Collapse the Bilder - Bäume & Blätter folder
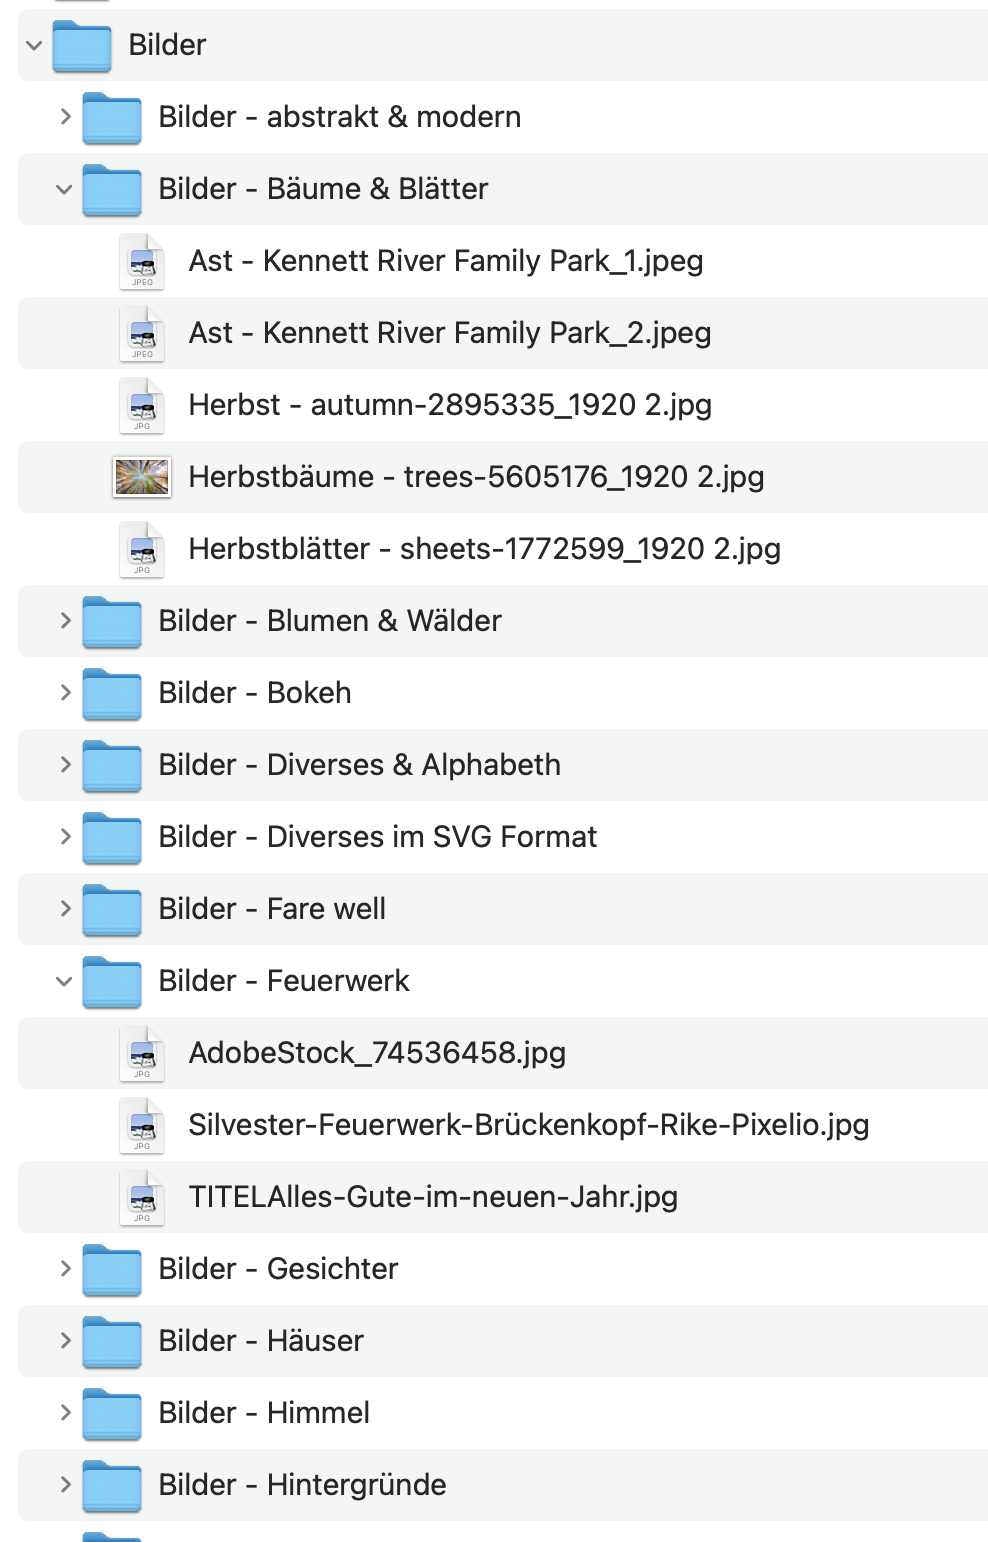 pos(64,189)
